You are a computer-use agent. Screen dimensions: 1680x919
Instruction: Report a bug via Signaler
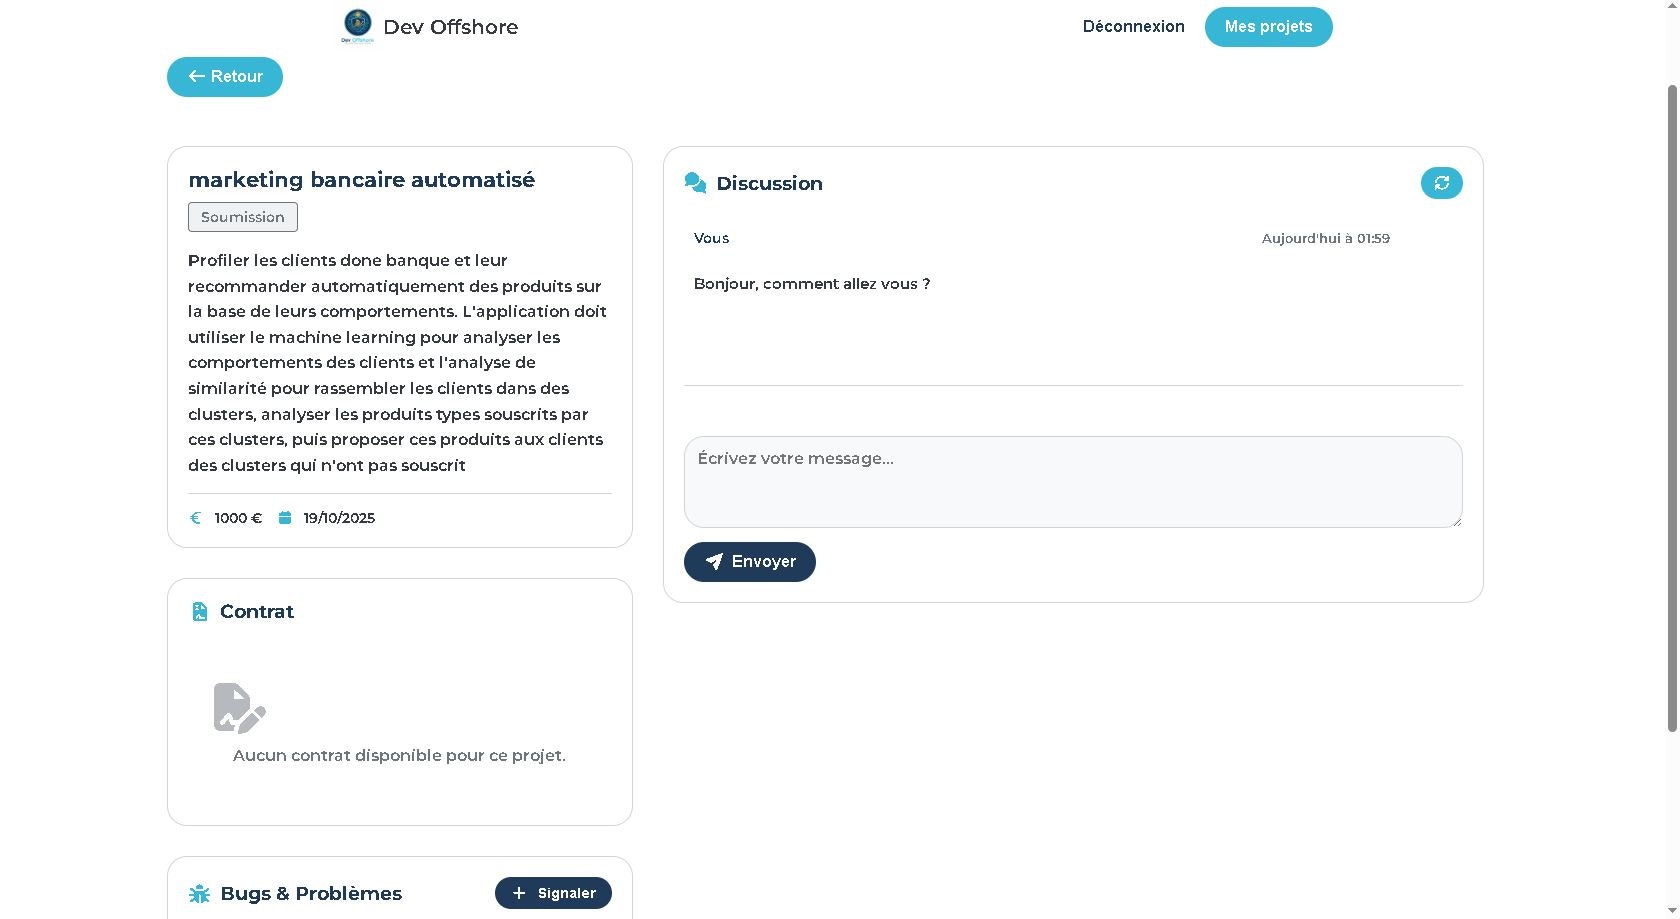click(x=553, y=893)
